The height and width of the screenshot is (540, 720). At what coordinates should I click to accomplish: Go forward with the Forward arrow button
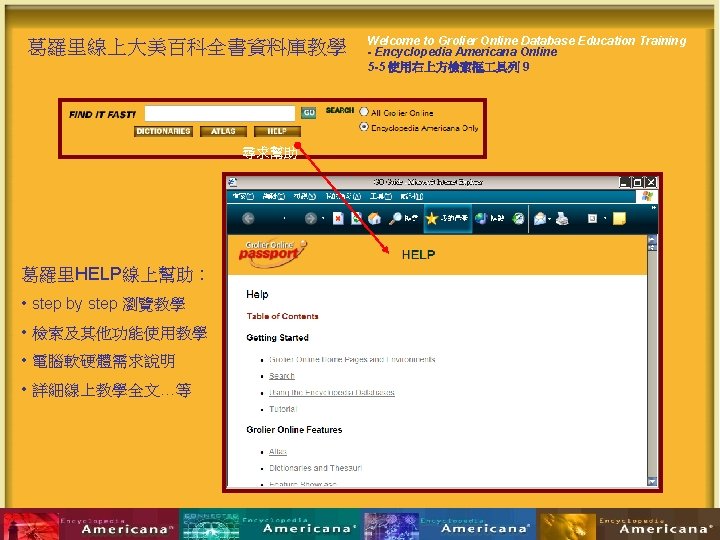pos(310,219)
